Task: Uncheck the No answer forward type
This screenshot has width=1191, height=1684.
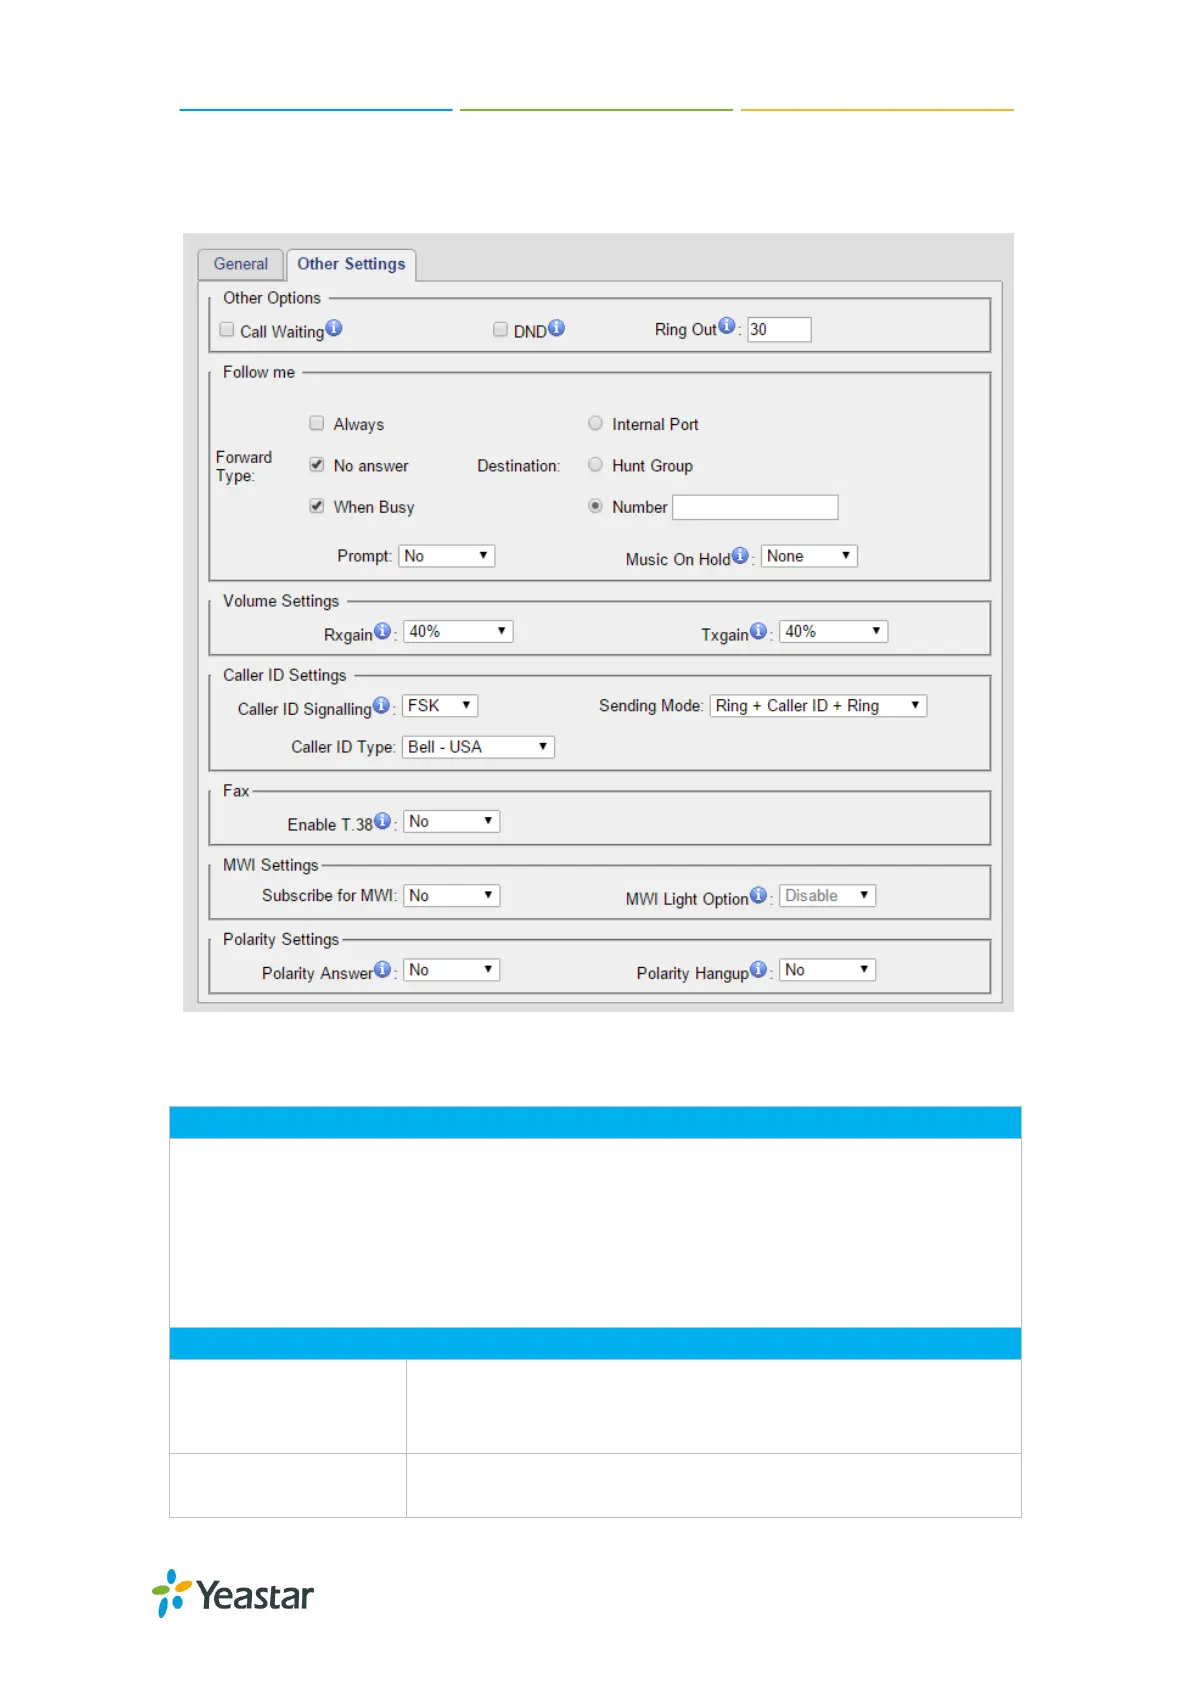Action: (x=317, y=464)
